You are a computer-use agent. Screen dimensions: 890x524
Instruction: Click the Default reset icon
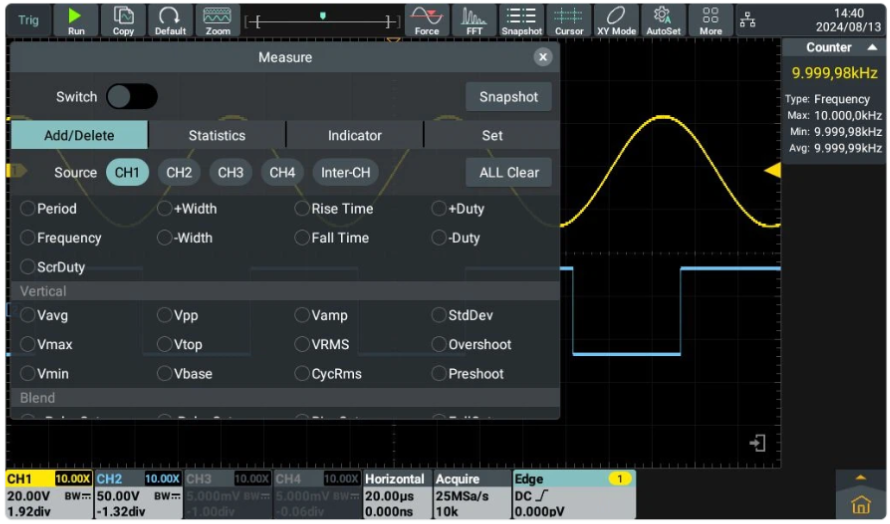click(170, 19)
